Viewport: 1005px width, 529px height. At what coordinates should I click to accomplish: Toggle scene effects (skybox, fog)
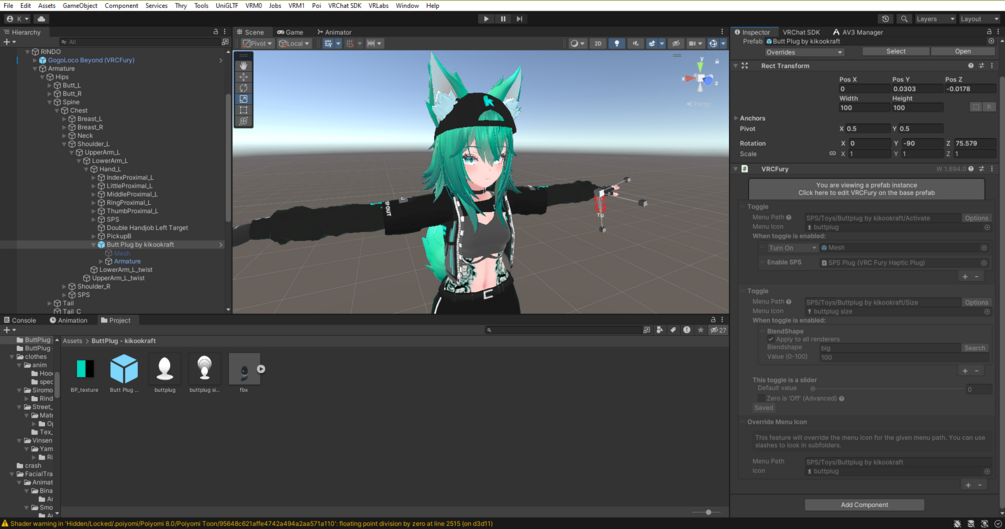tap(652, 44)
